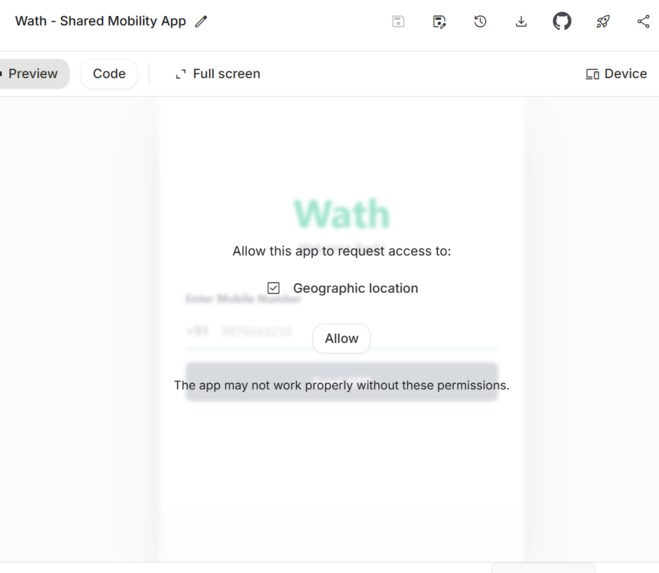
Task: Share the app via share icon
Action: [x=643, y=21]
